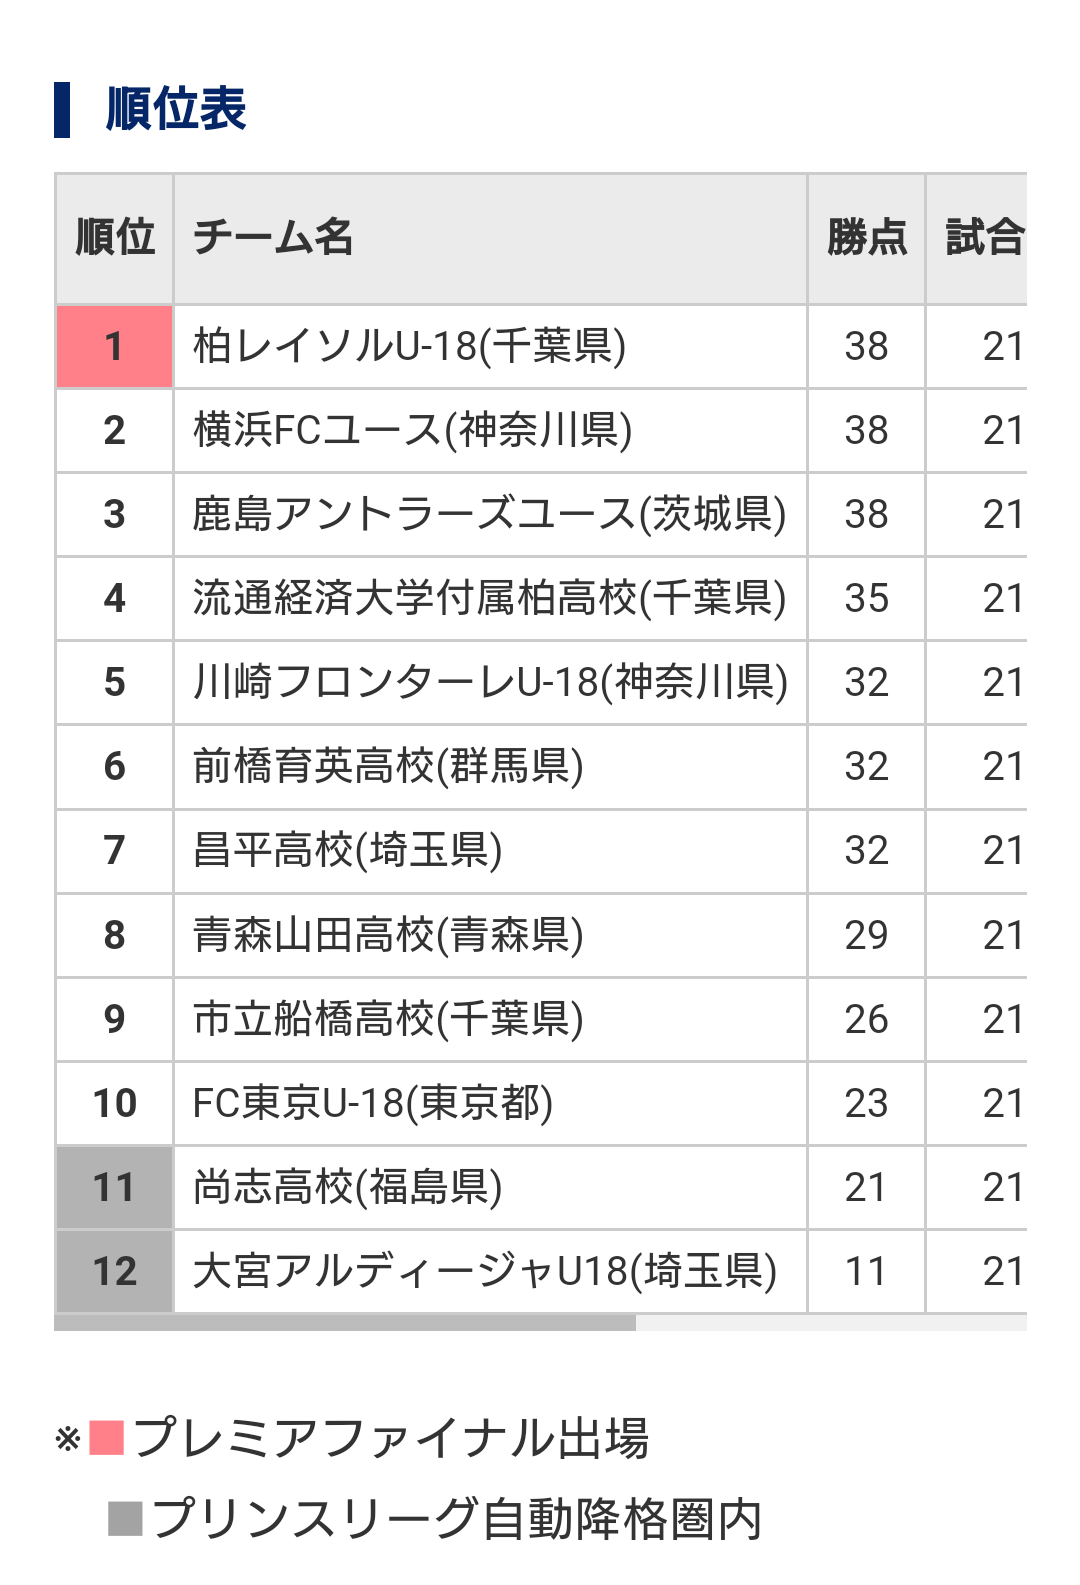Click team 流通経済大学付属柏高校(千葉県)
Image resolution: width=1080 pixels, height=1585 pixels.
(490, 598)
